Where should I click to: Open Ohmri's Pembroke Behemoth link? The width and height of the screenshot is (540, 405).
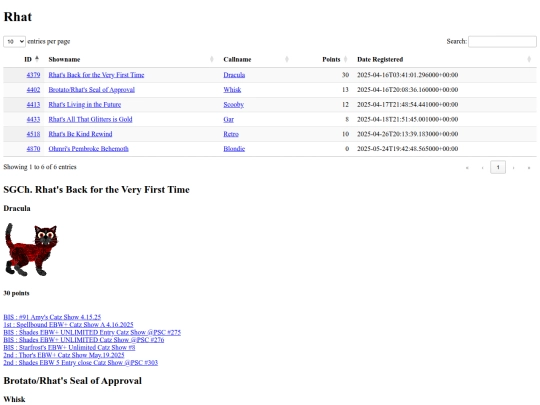(x=89, y=149)
